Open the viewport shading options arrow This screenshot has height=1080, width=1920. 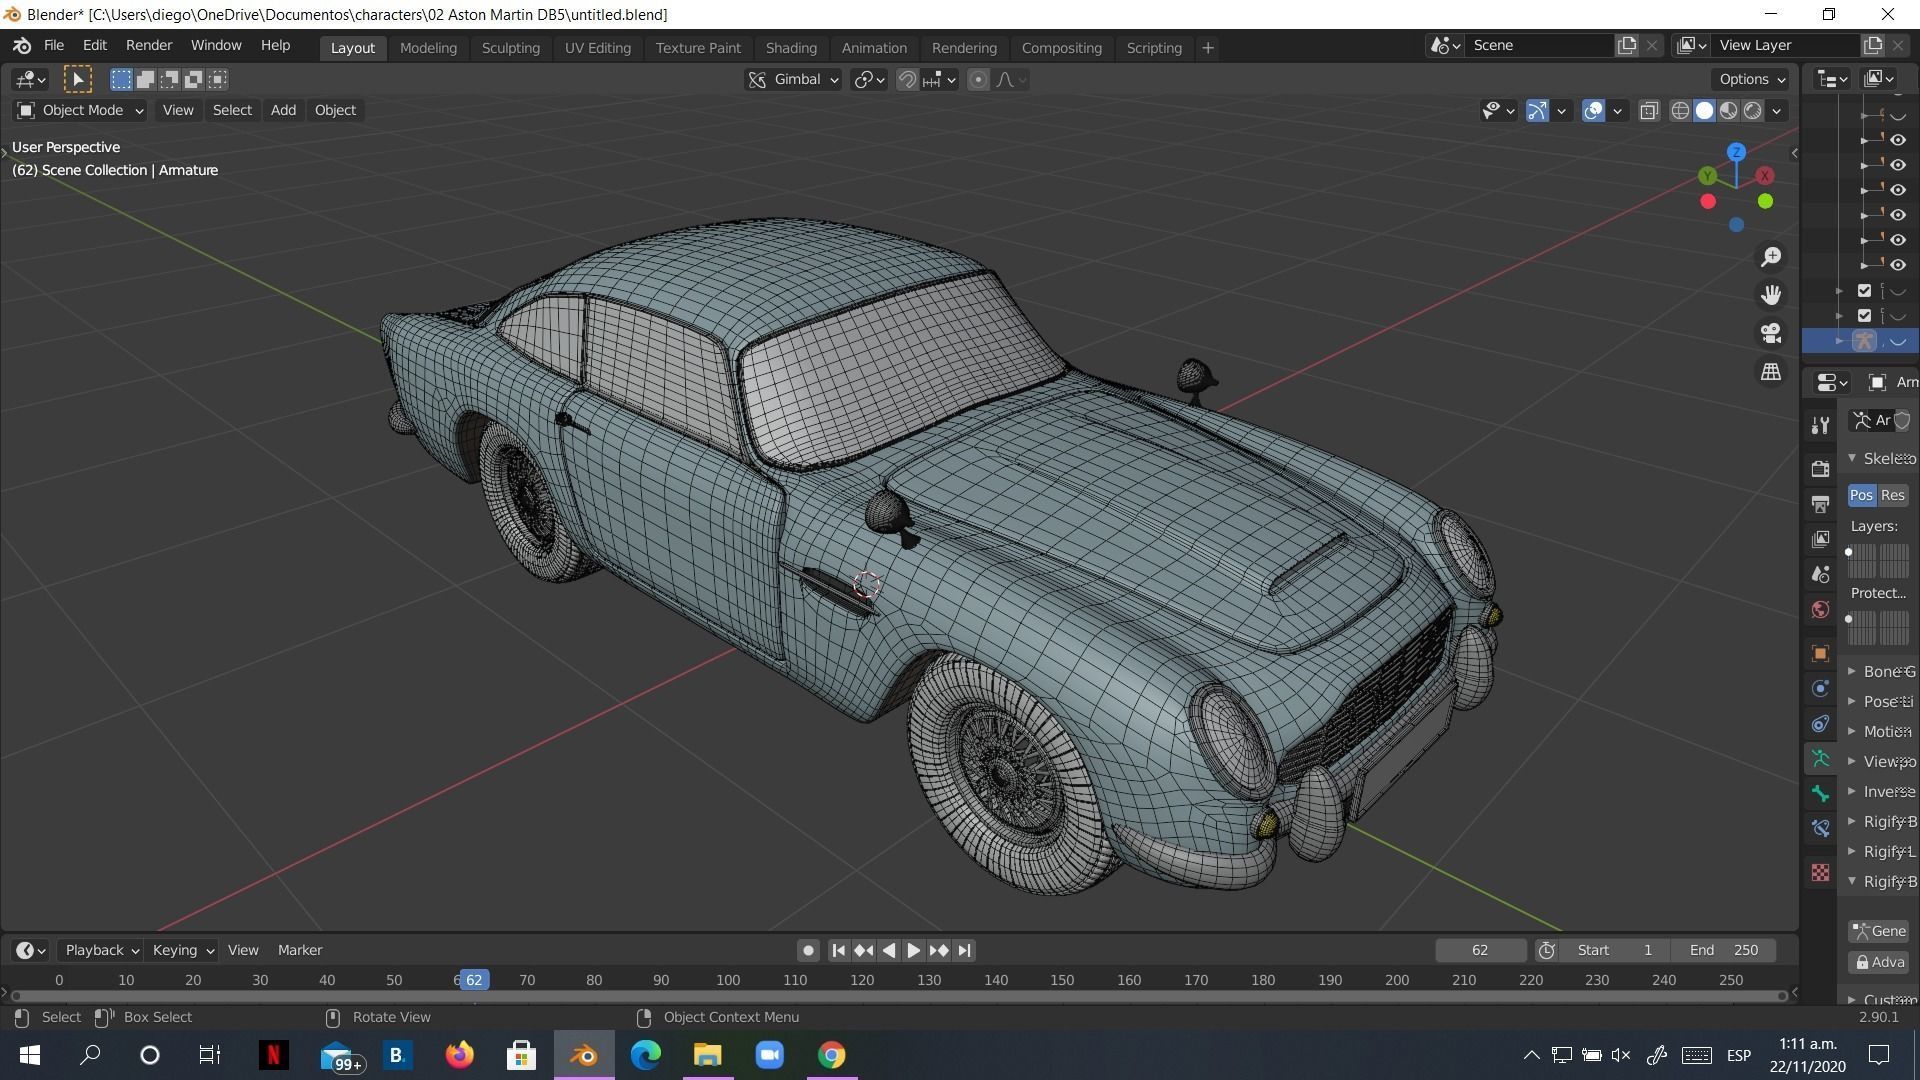coord(1776,111)
